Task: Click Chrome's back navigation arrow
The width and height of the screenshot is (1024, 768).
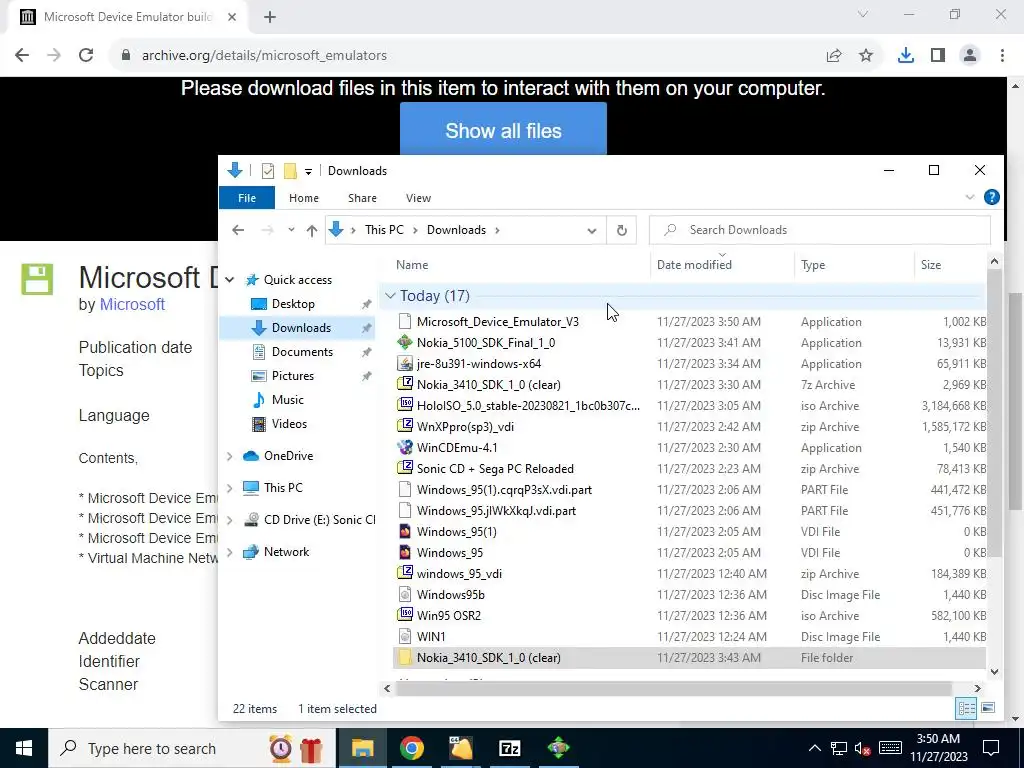Action: click(22, 56)
